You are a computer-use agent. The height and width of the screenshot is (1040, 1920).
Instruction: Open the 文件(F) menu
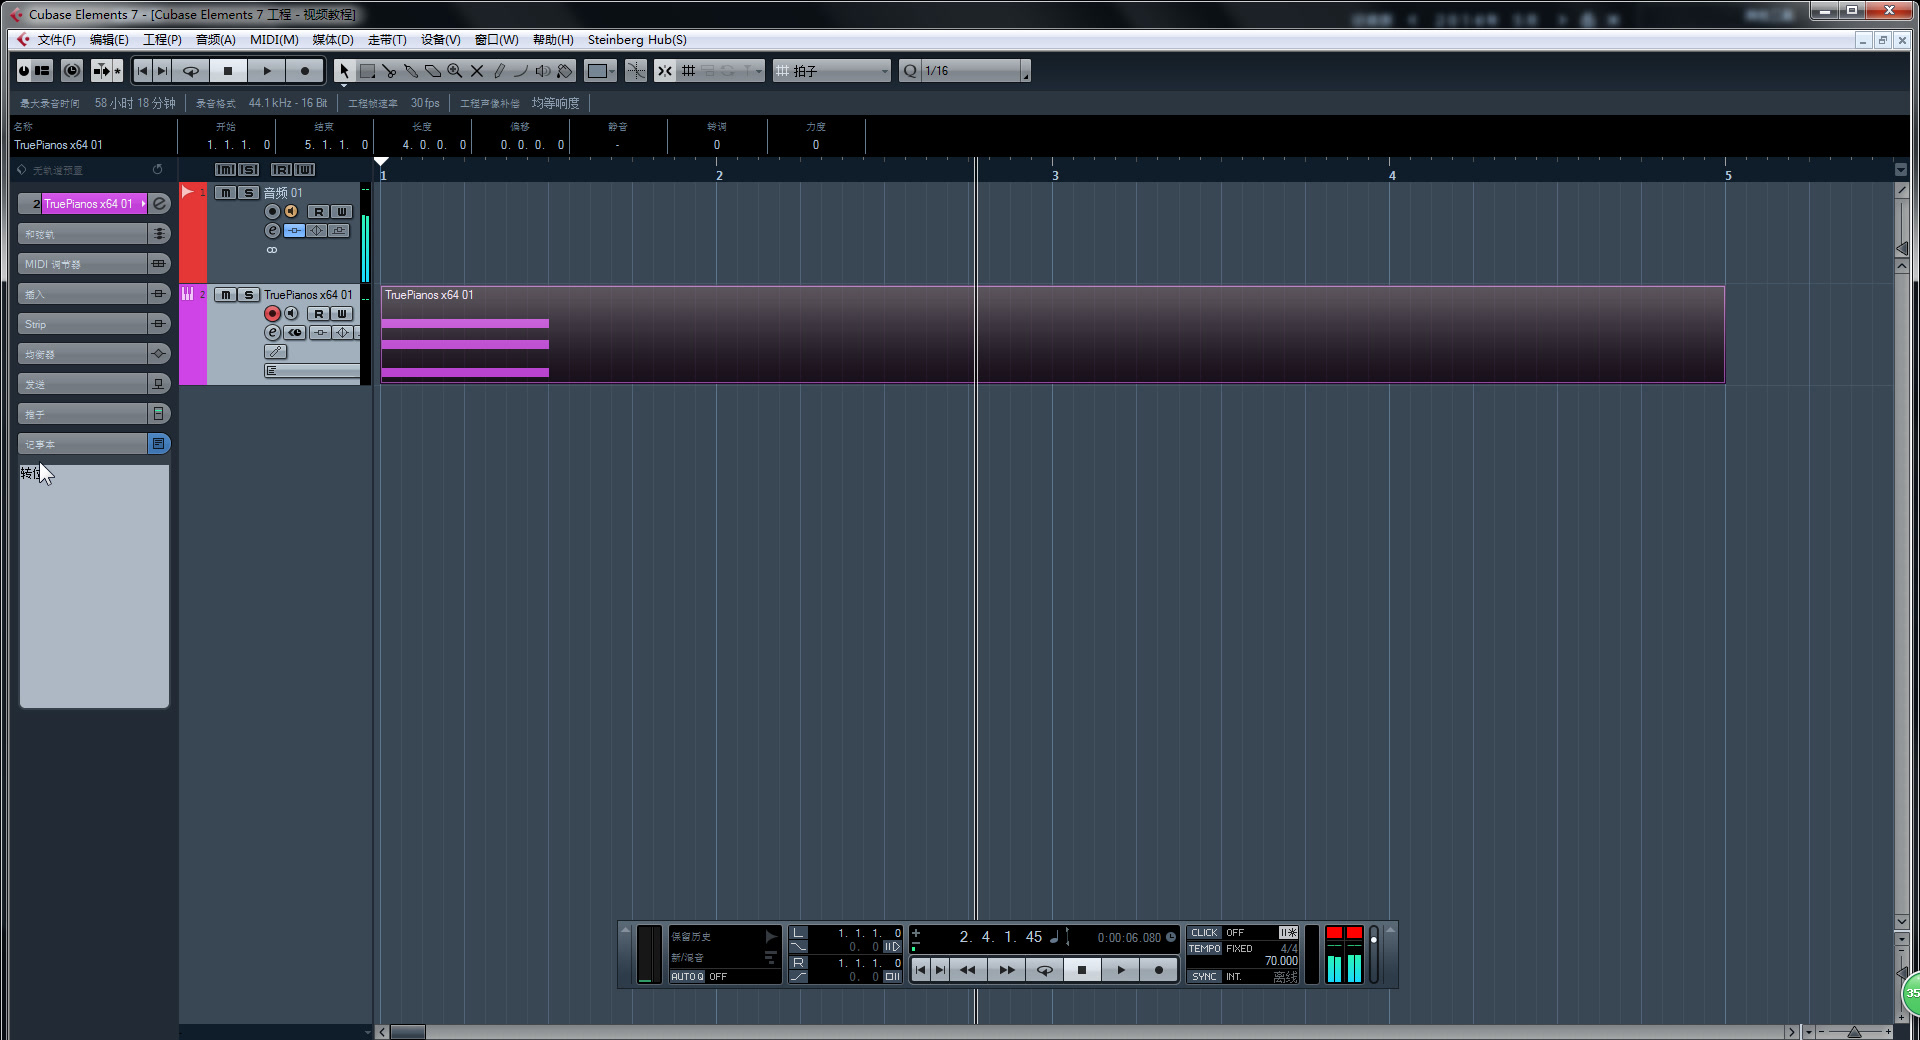[x=56, y=40]
